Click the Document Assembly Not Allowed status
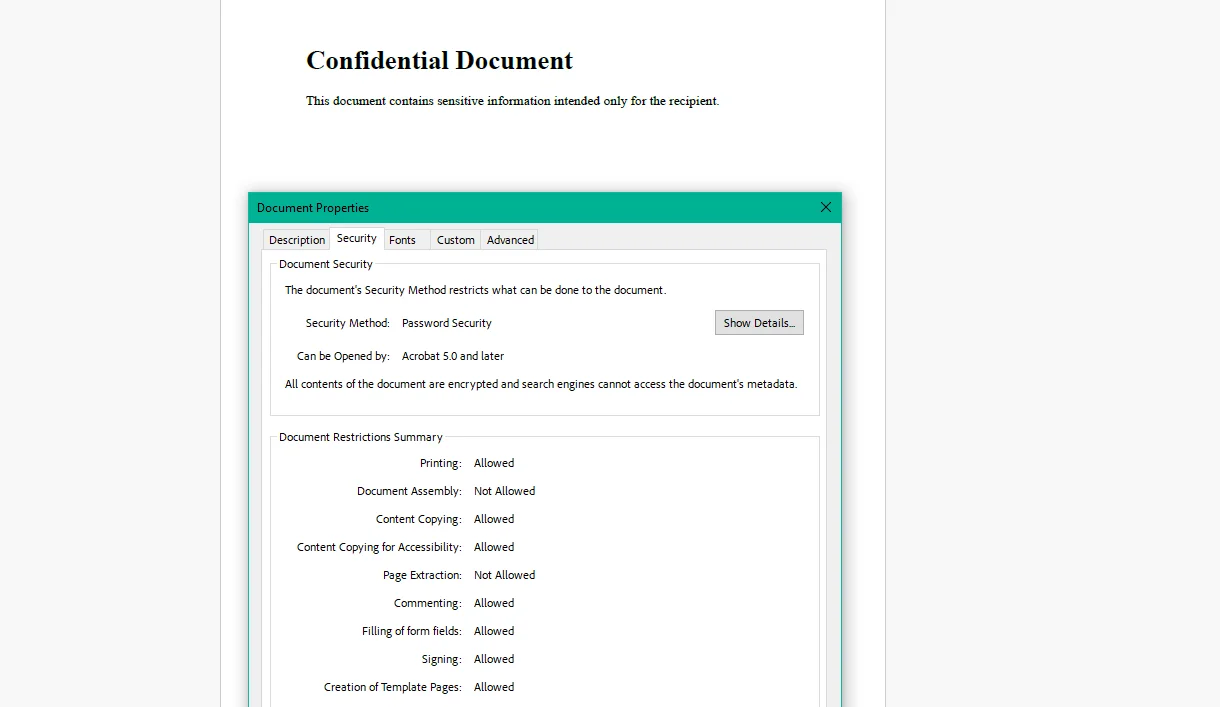This screenshot has width=1220, height=707. coord(504,490)
